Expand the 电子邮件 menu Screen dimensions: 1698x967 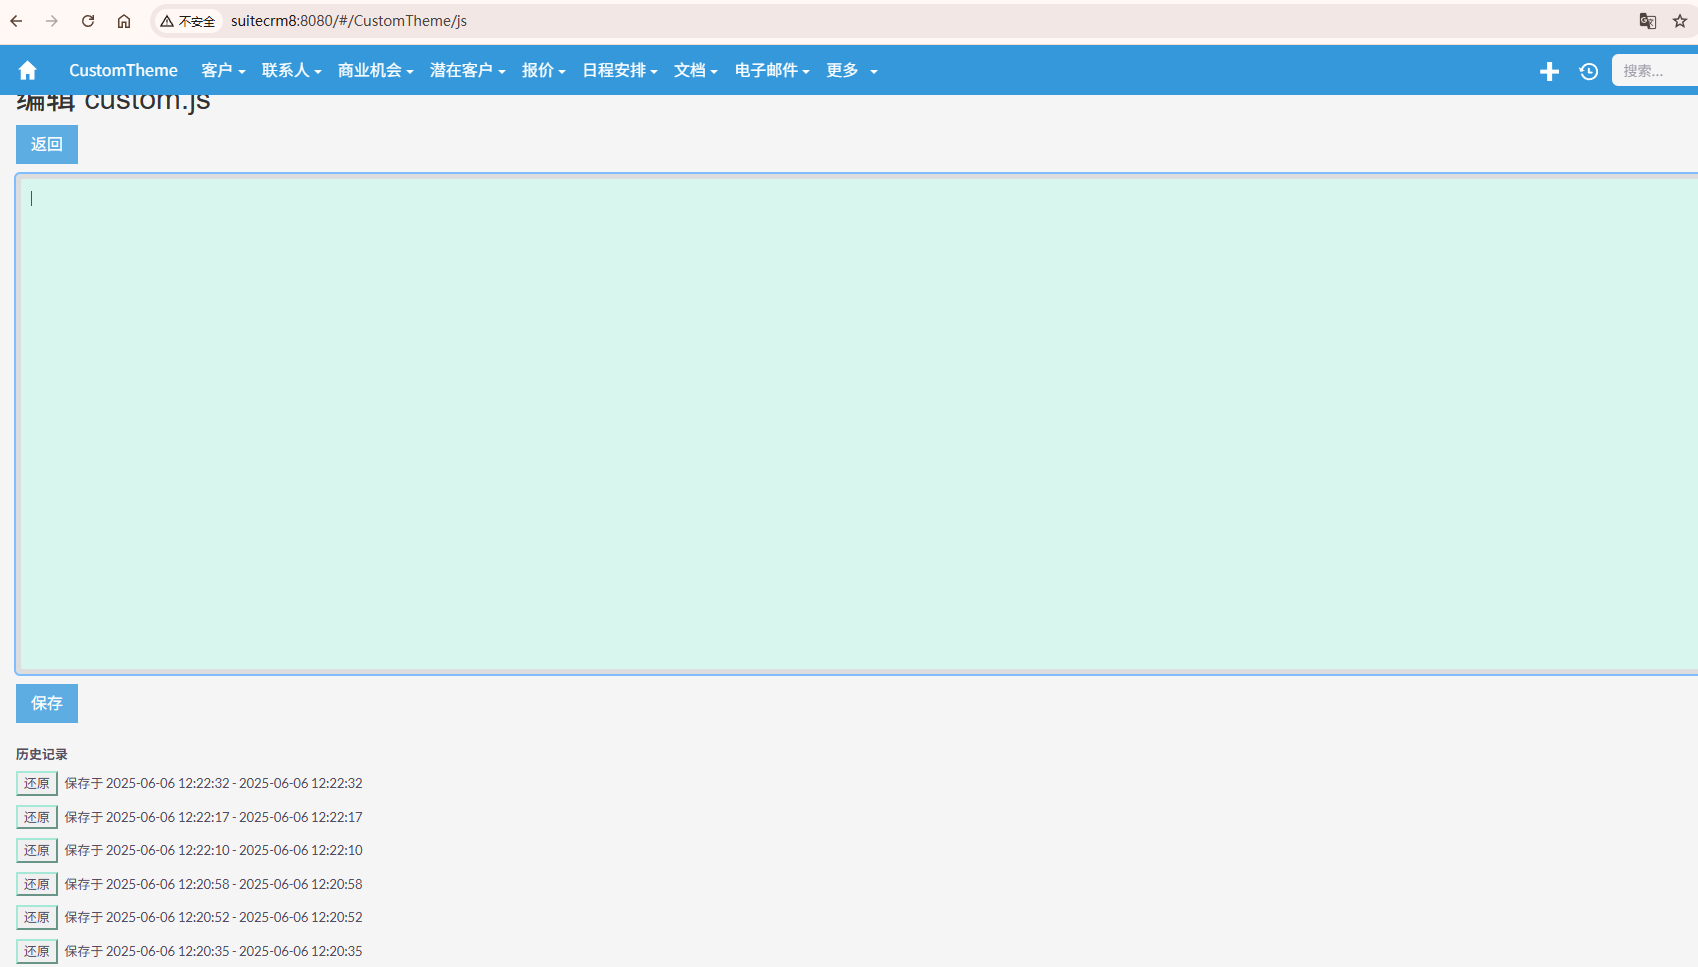[x=771, y=70]
